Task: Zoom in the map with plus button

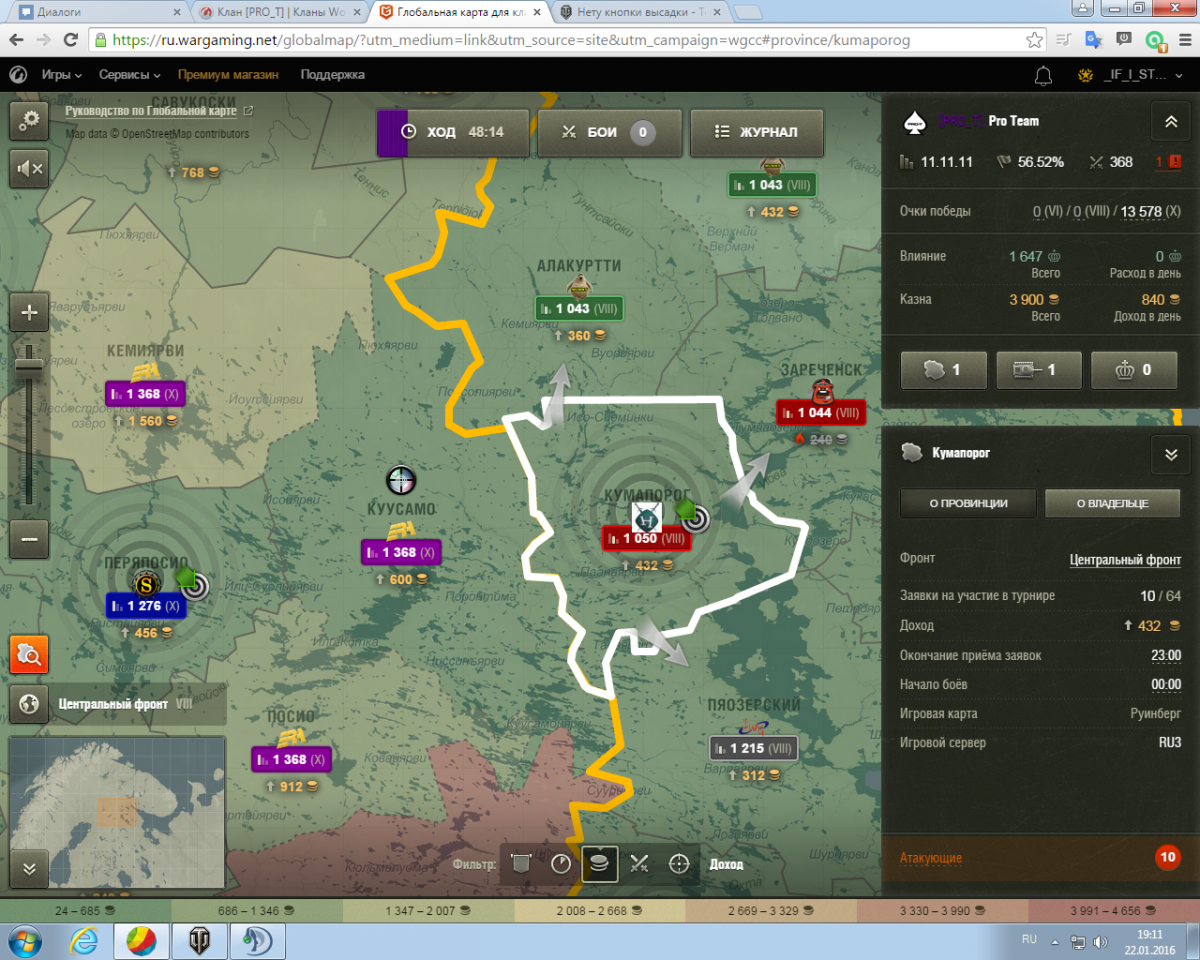Action: (x=29, y=313)
